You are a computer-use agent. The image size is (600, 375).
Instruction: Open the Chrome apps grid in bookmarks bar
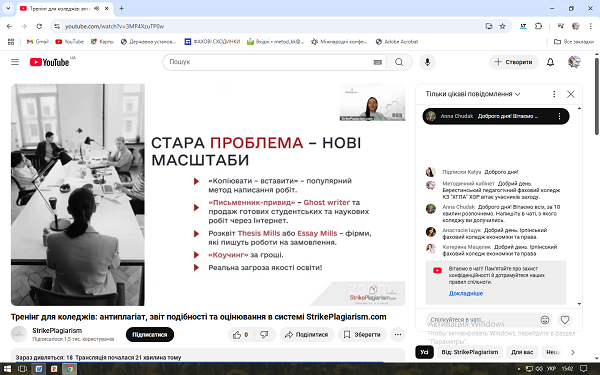(11, 42)
